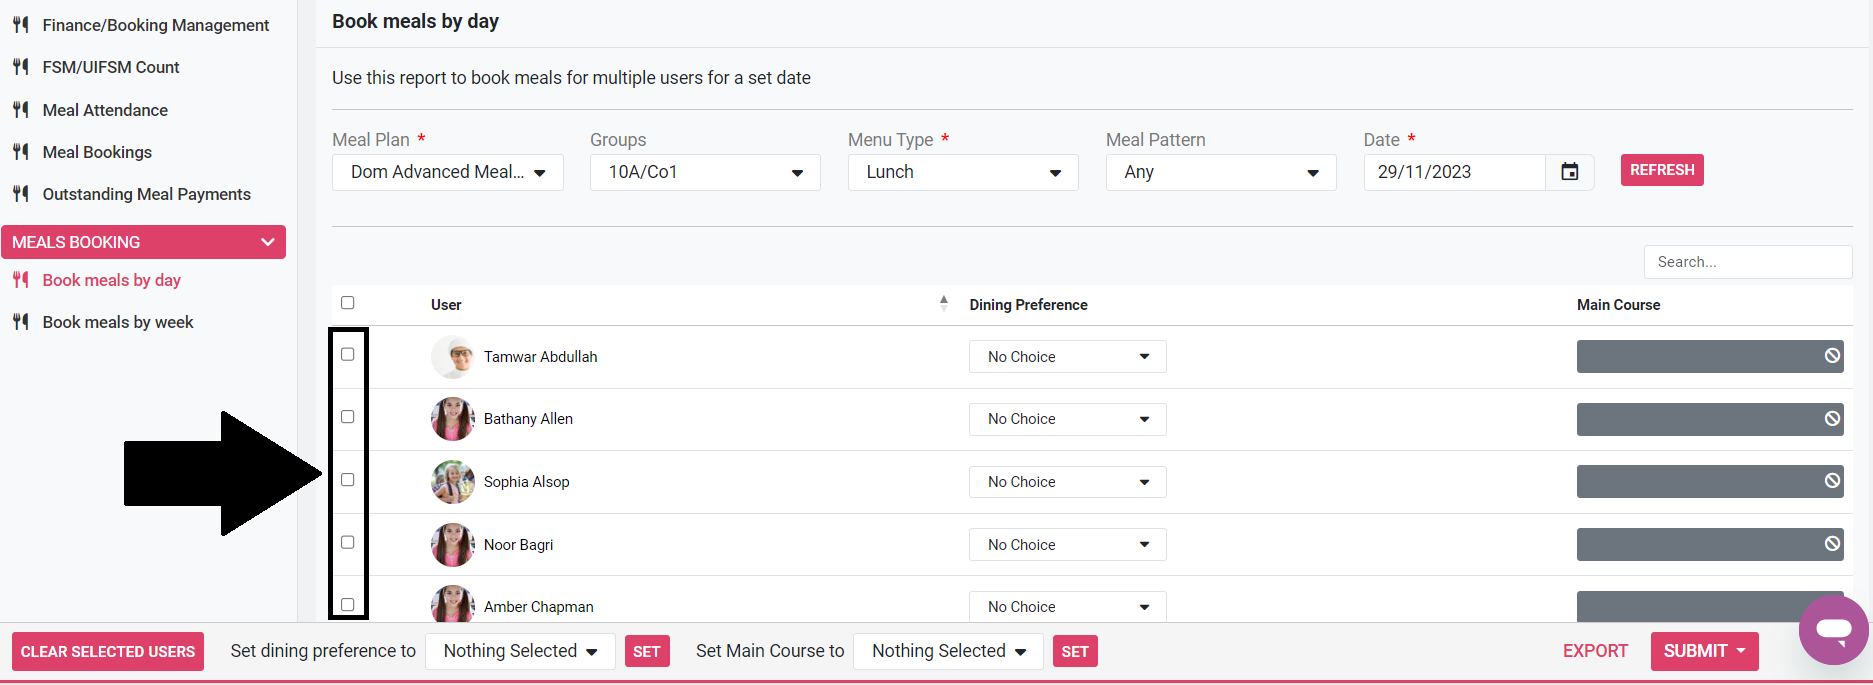Image resolution: width=1873 pixels, height=685 pixels.
Task: Expand the Menu Type dropdown showing Lunch
Action: (x=962, y=172)
